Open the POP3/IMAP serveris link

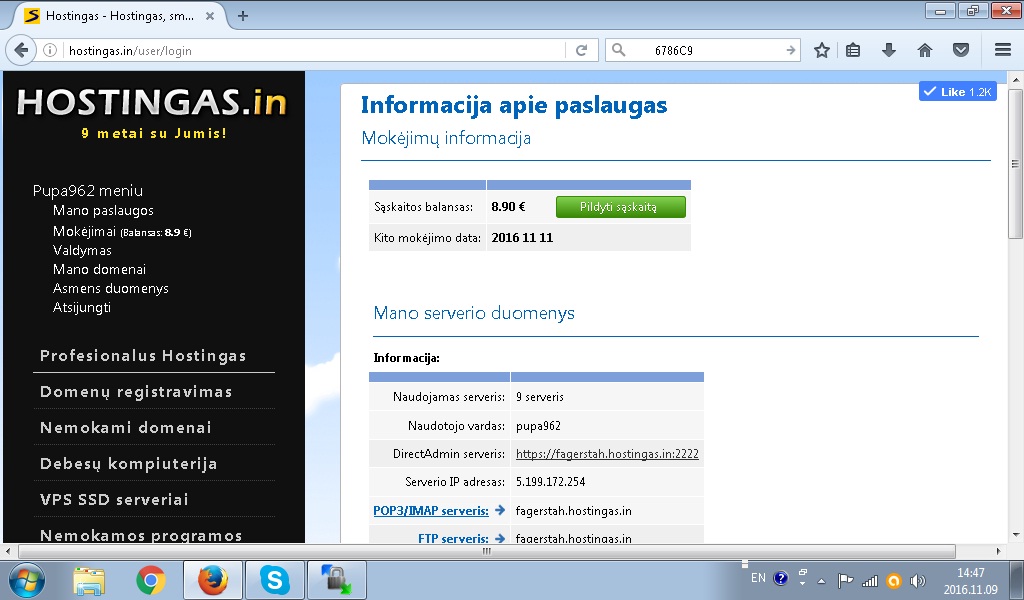pos(431,511)
